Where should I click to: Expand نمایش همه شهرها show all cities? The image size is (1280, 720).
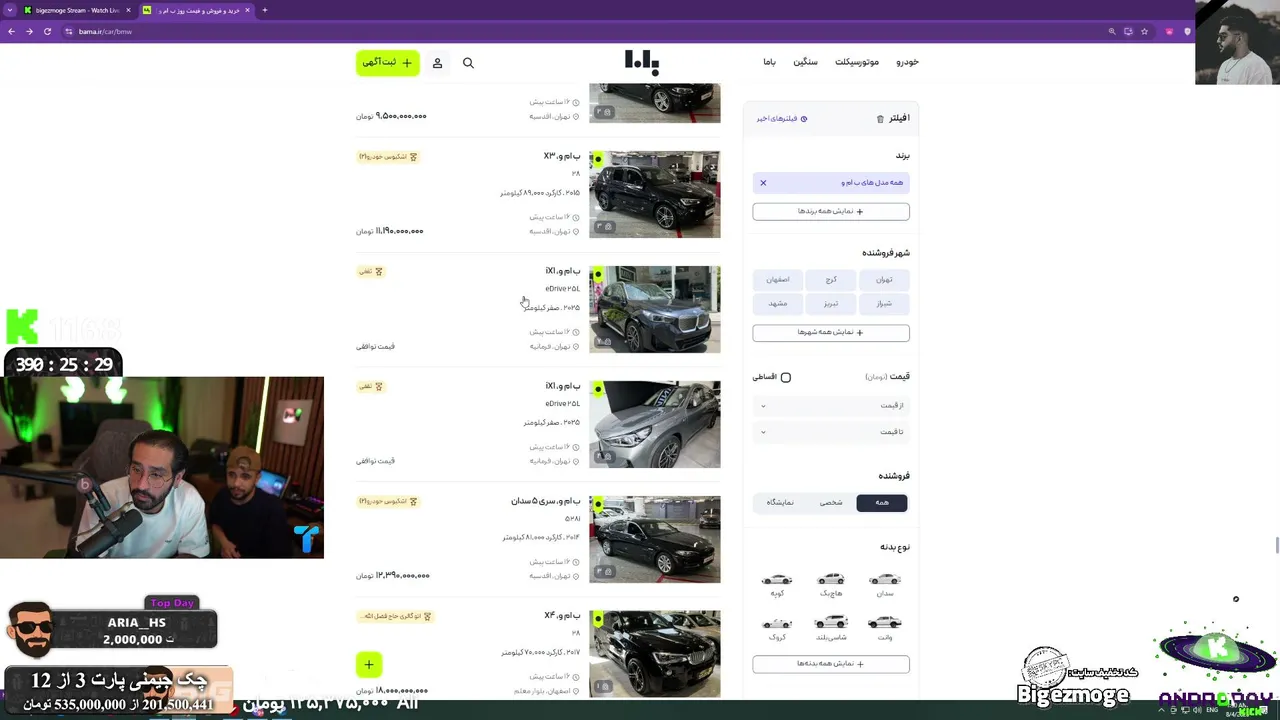click(x=831, y=333)
